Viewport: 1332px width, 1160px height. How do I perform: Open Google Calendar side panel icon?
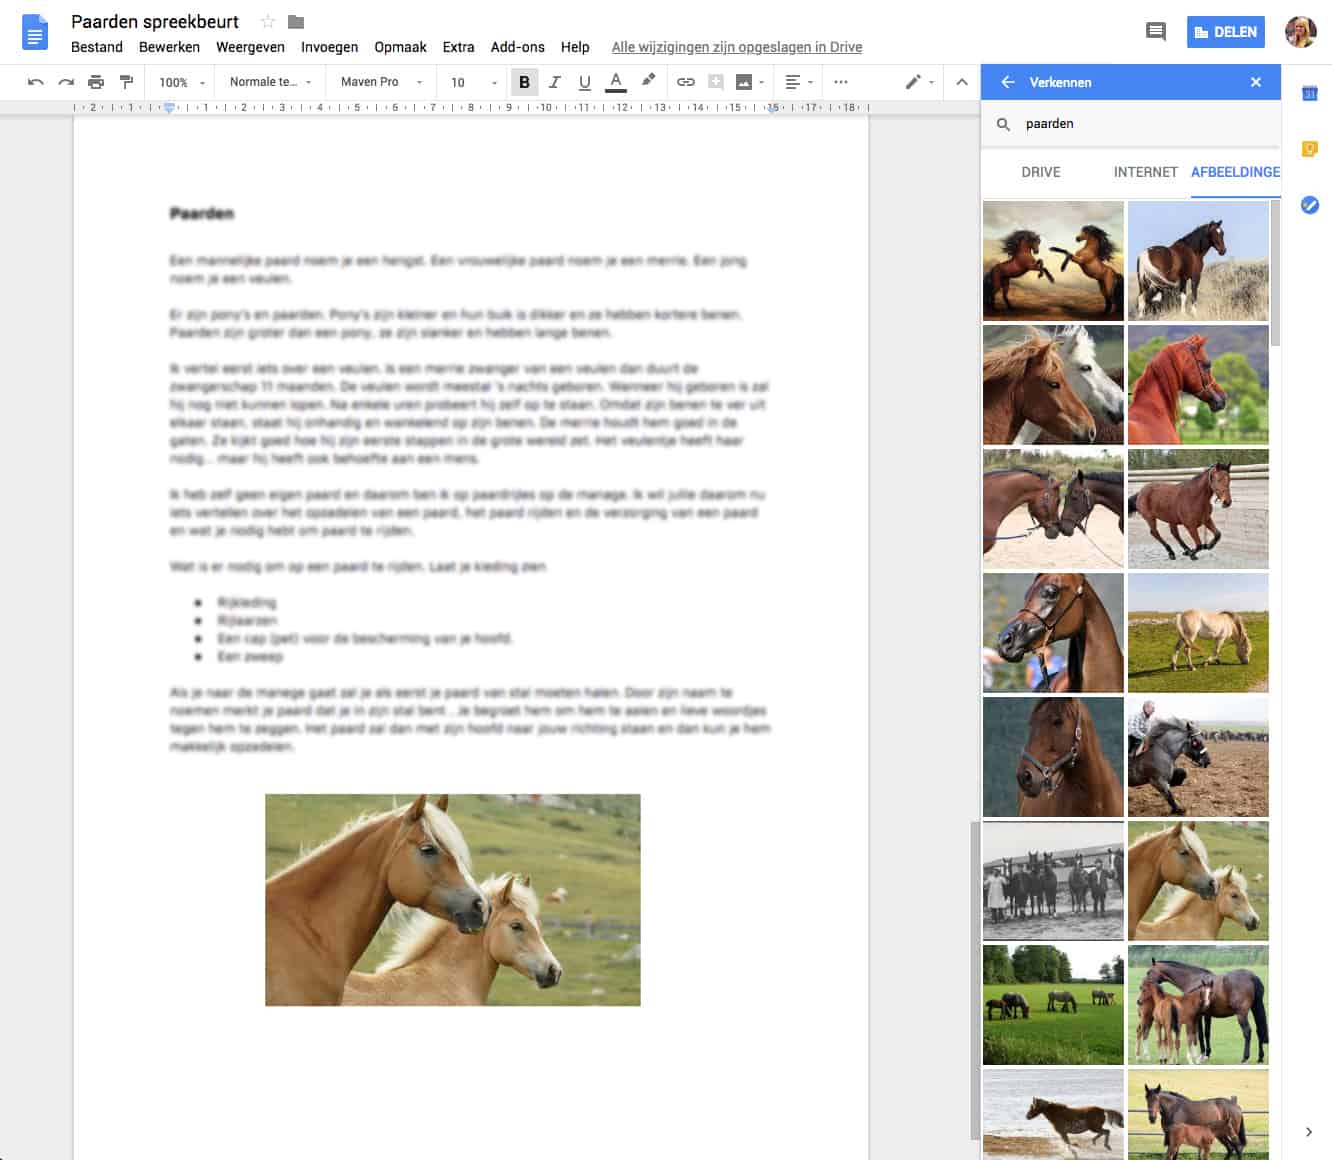click(x=1309, y=94)
